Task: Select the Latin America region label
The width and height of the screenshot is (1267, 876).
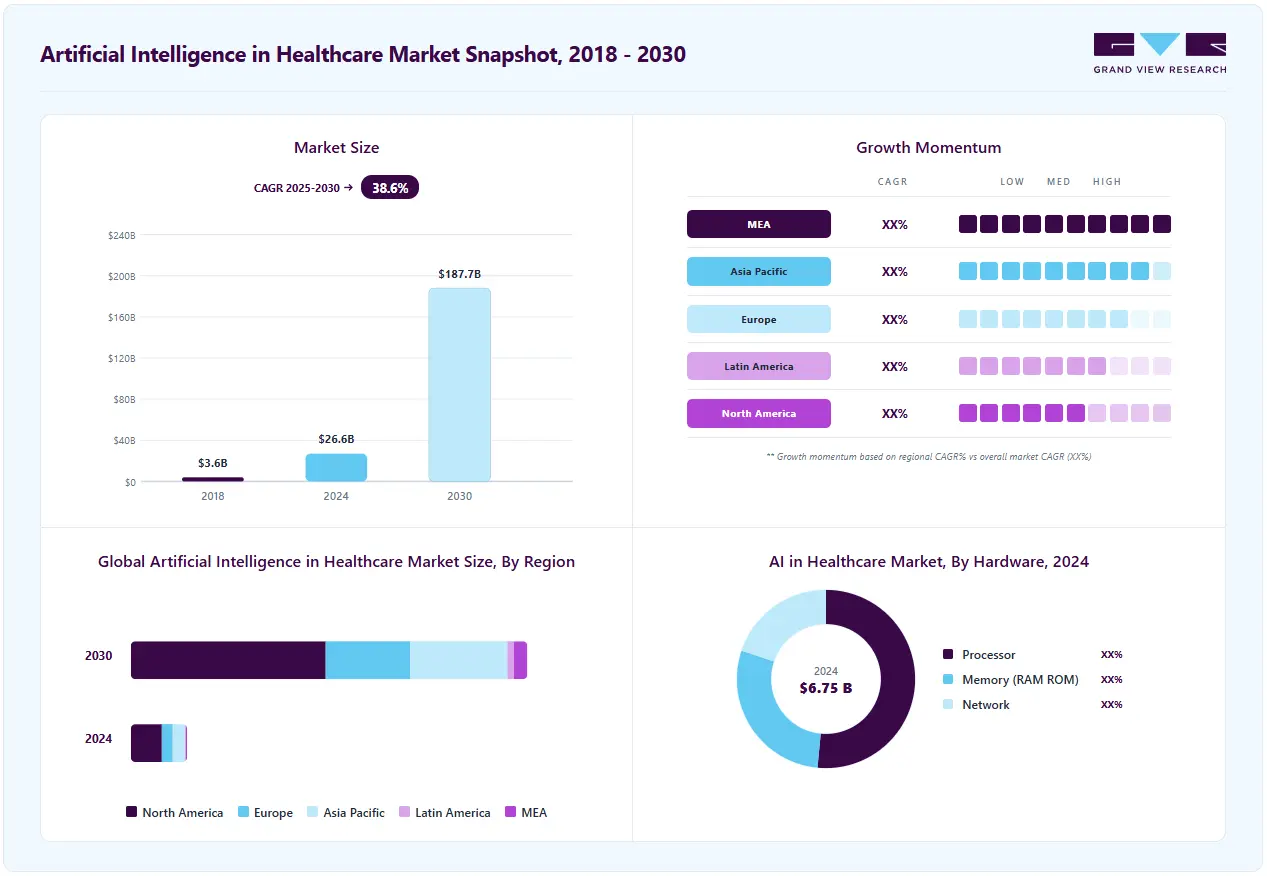Action: 759,366
